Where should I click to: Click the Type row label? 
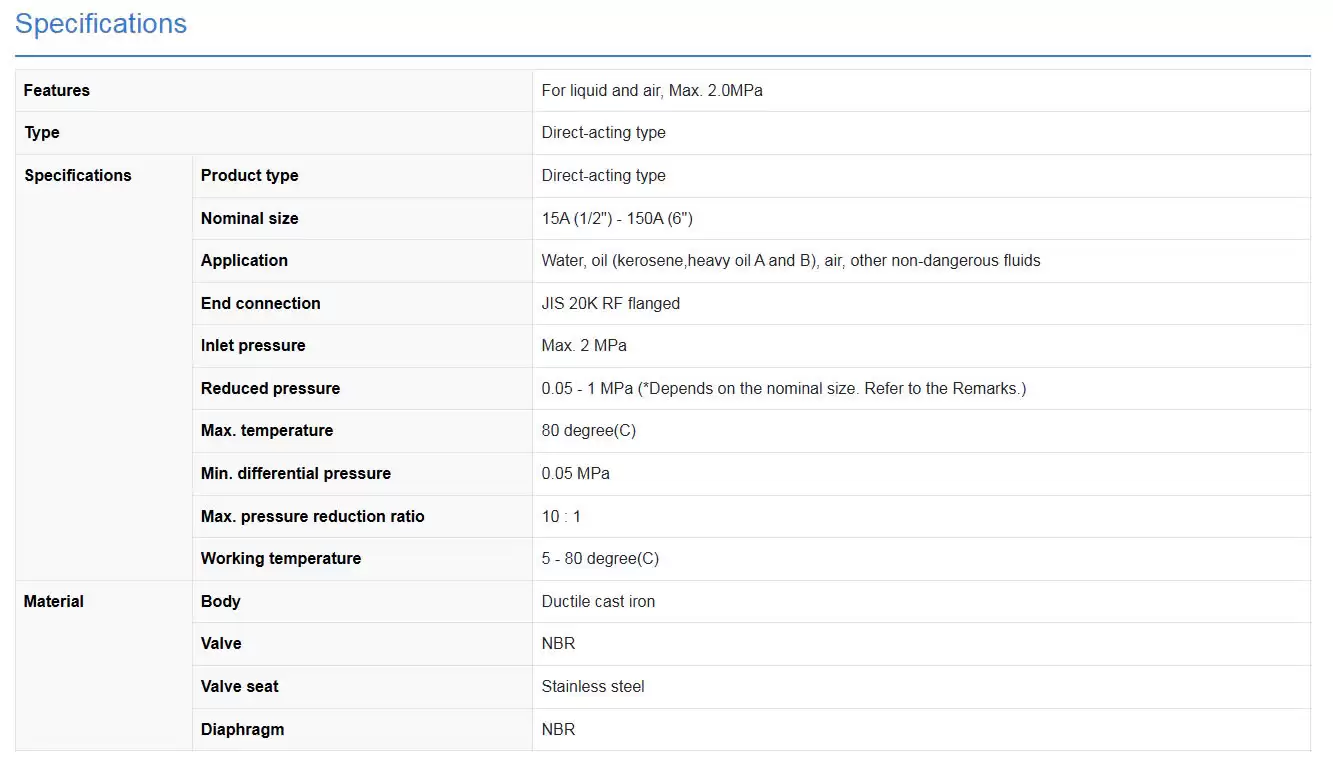(42, 133)
